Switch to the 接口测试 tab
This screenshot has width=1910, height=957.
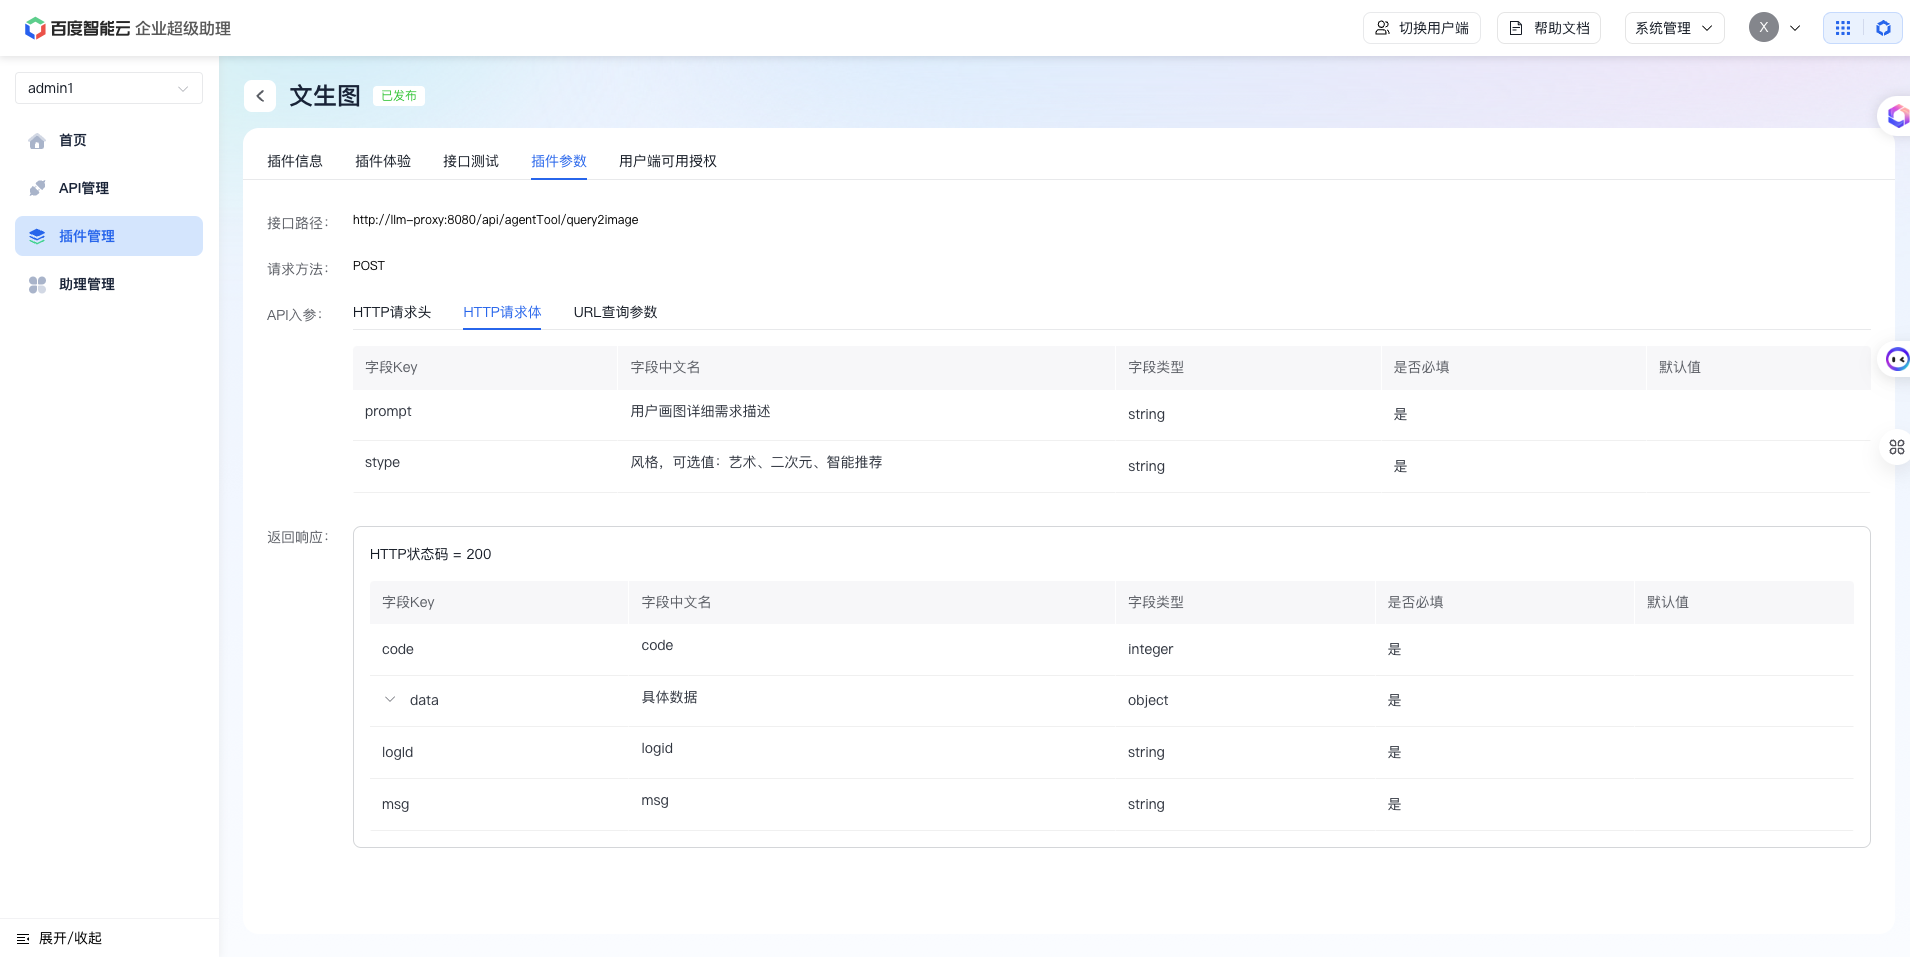(x=471, y=161)
